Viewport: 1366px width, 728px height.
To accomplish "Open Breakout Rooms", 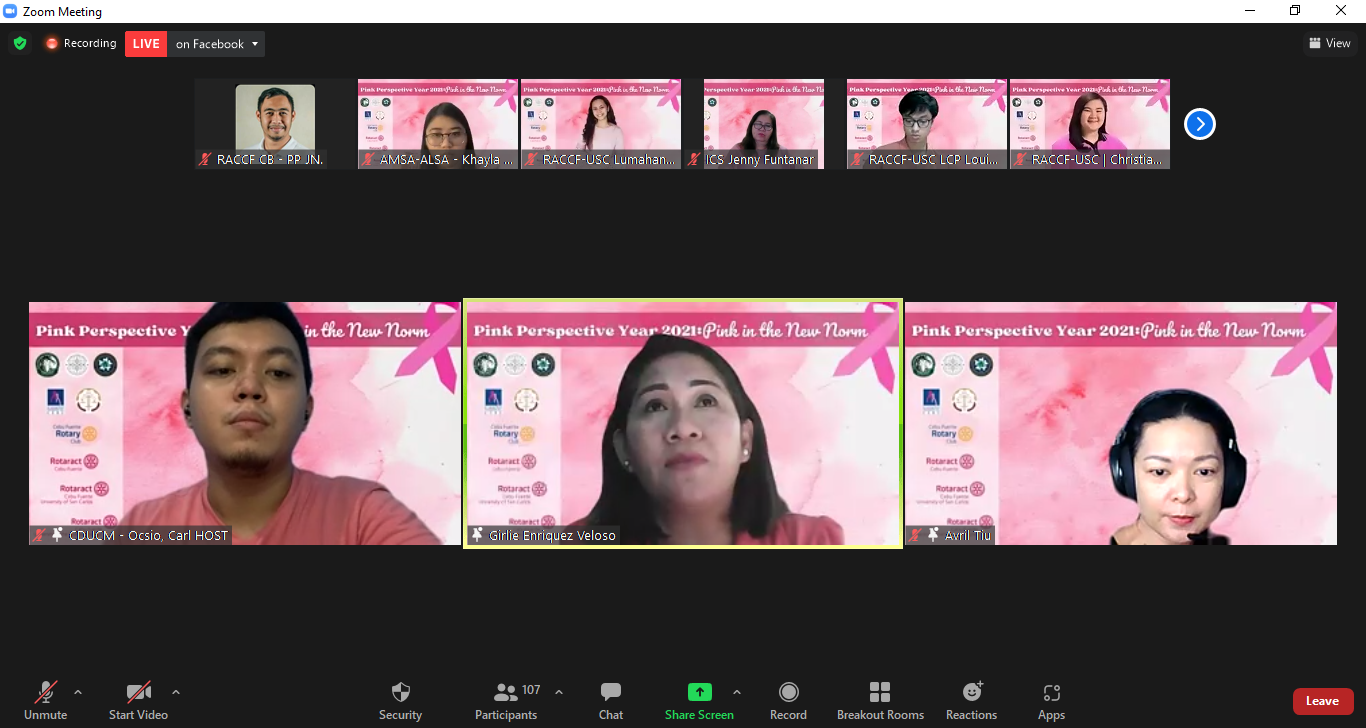I will click(880, 700).
